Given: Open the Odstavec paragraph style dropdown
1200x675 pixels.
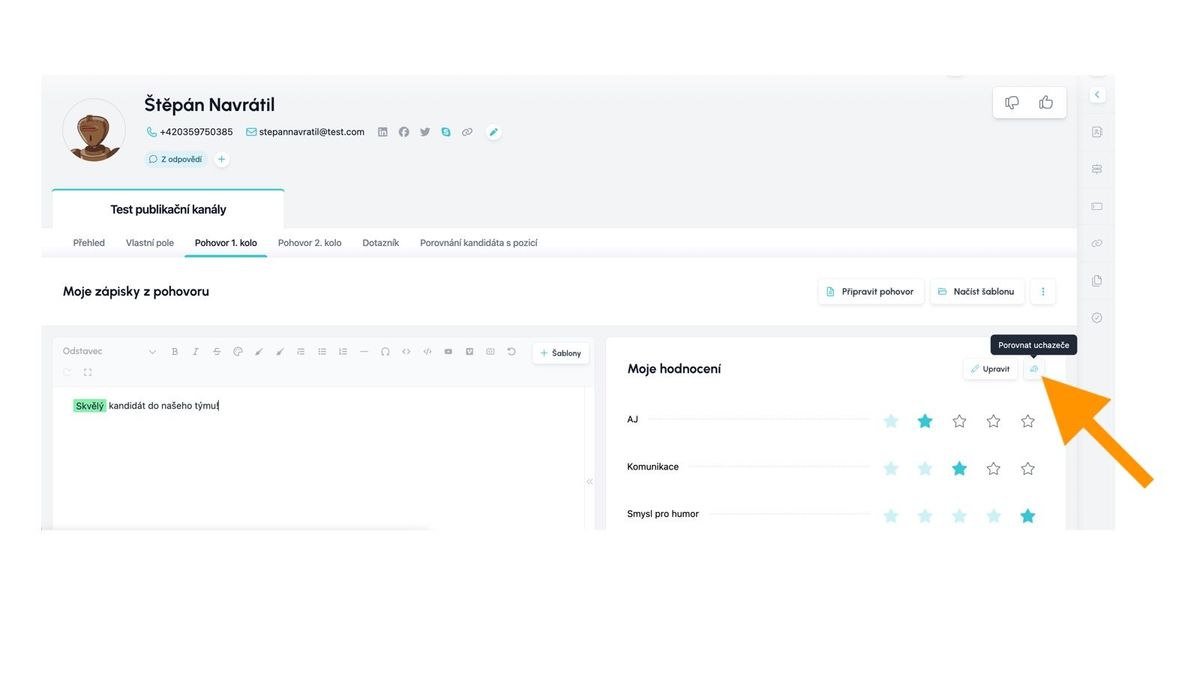Looking at the screenshot, I should (110, 352).
